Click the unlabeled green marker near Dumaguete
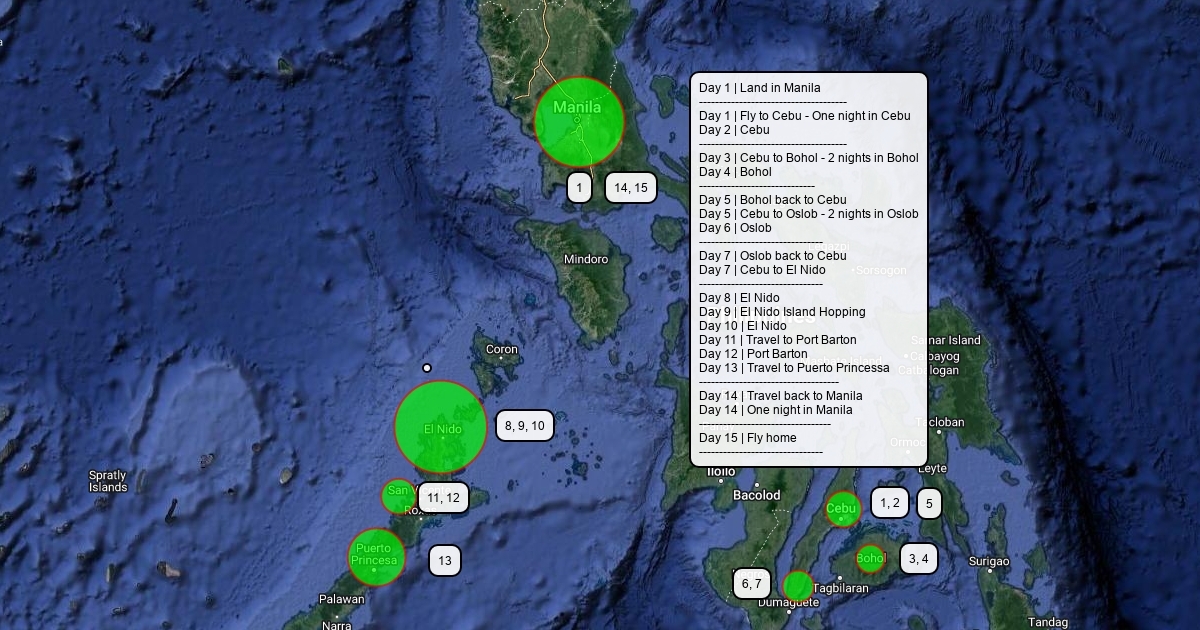 click(x=797, y=586)
